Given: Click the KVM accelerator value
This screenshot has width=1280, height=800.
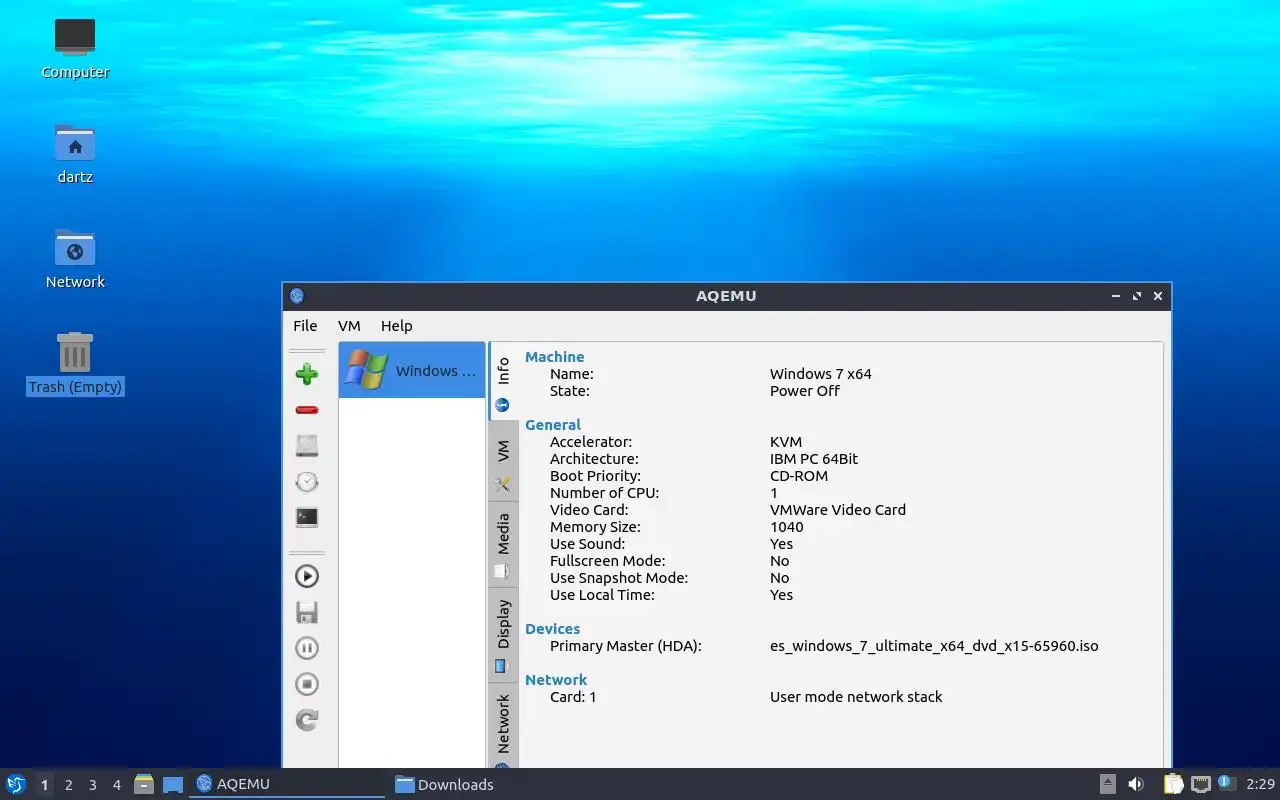Looking at the screenshot, I should (786, 442).
